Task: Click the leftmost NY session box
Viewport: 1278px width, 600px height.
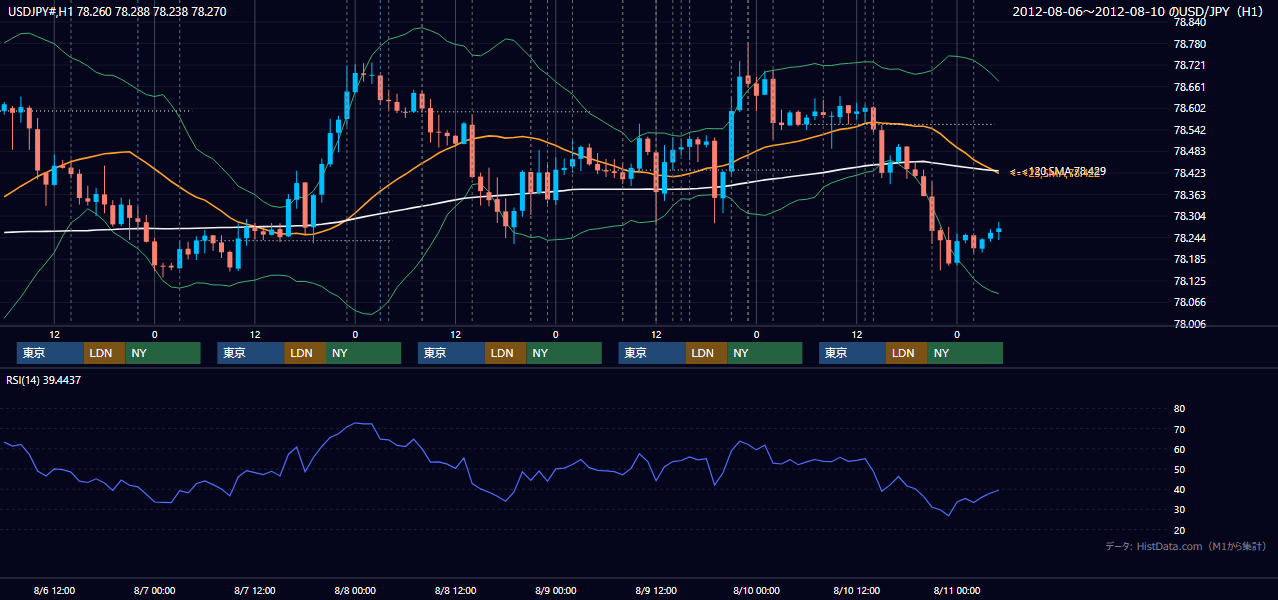Action: tap(163, 353)
